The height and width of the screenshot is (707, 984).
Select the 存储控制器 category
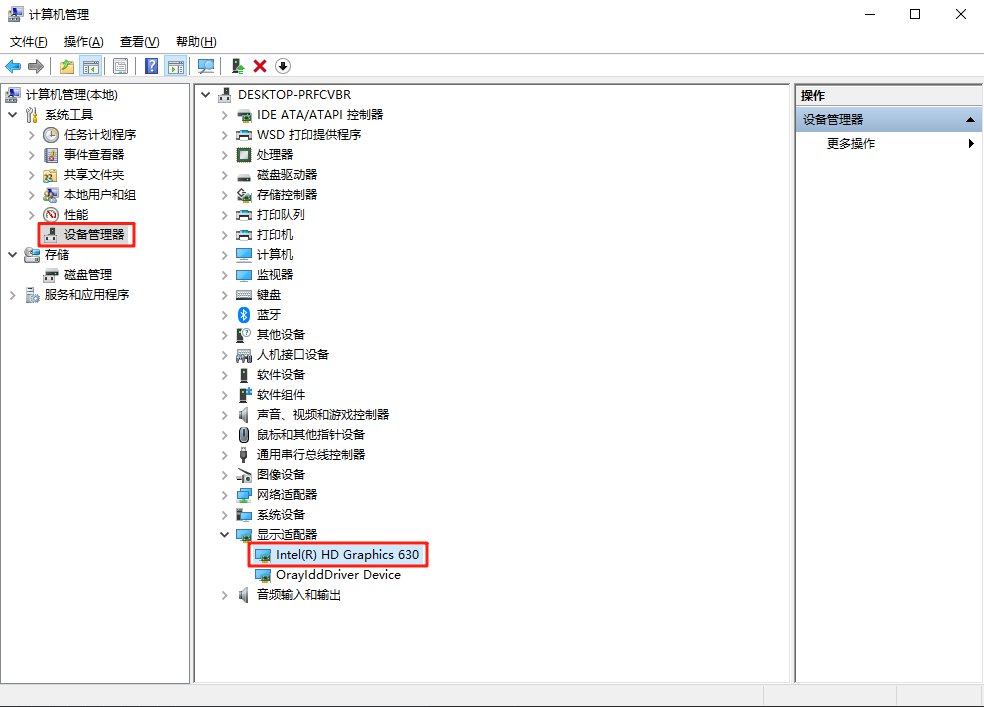(287, 194)
